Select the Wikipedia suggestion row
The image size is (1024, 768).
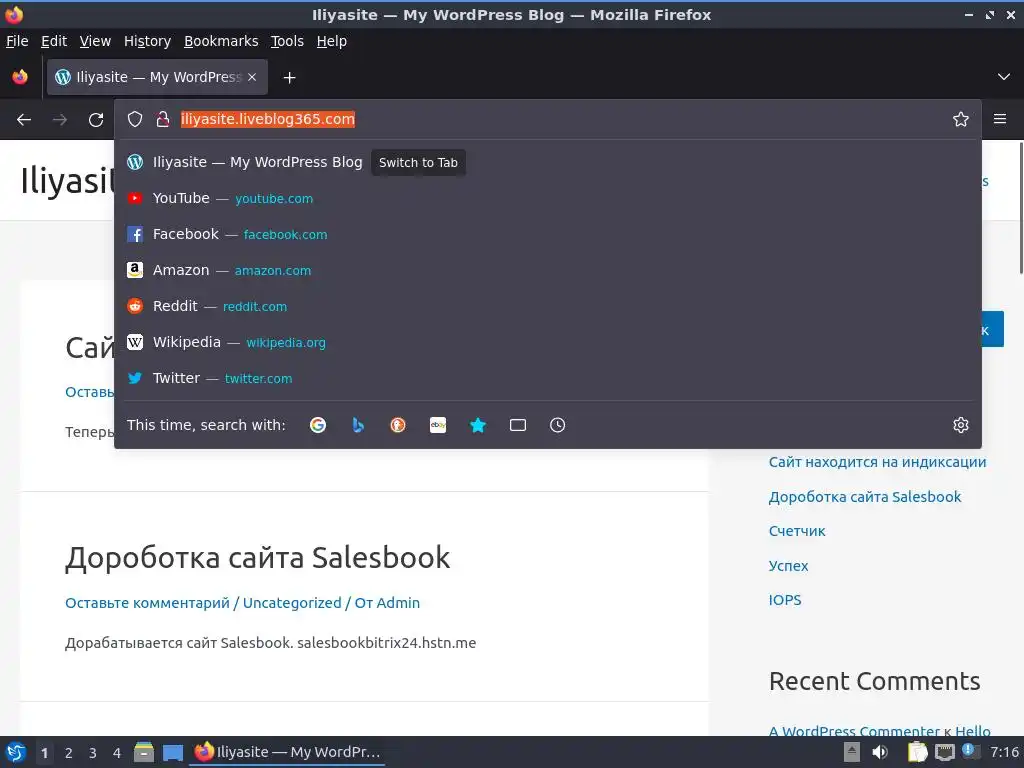point(548,342)
